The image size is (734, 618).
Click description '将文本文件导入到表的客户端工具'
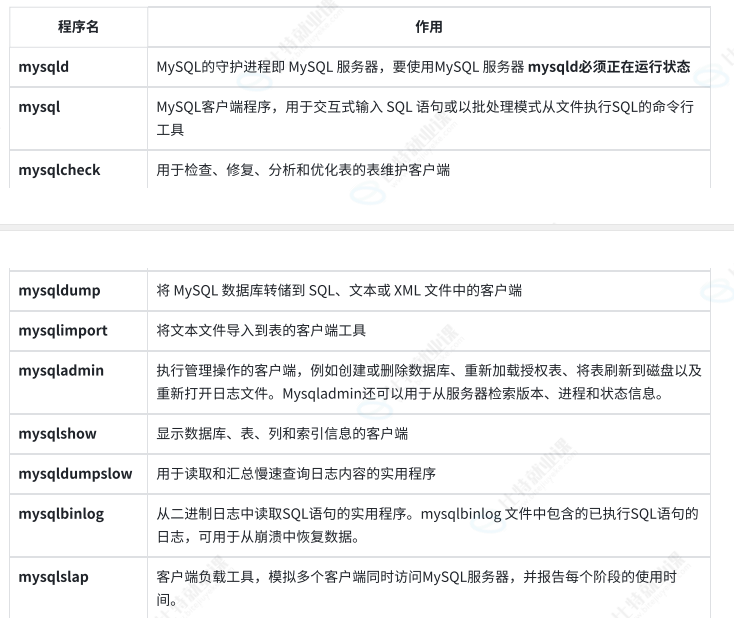coord(261,331)
